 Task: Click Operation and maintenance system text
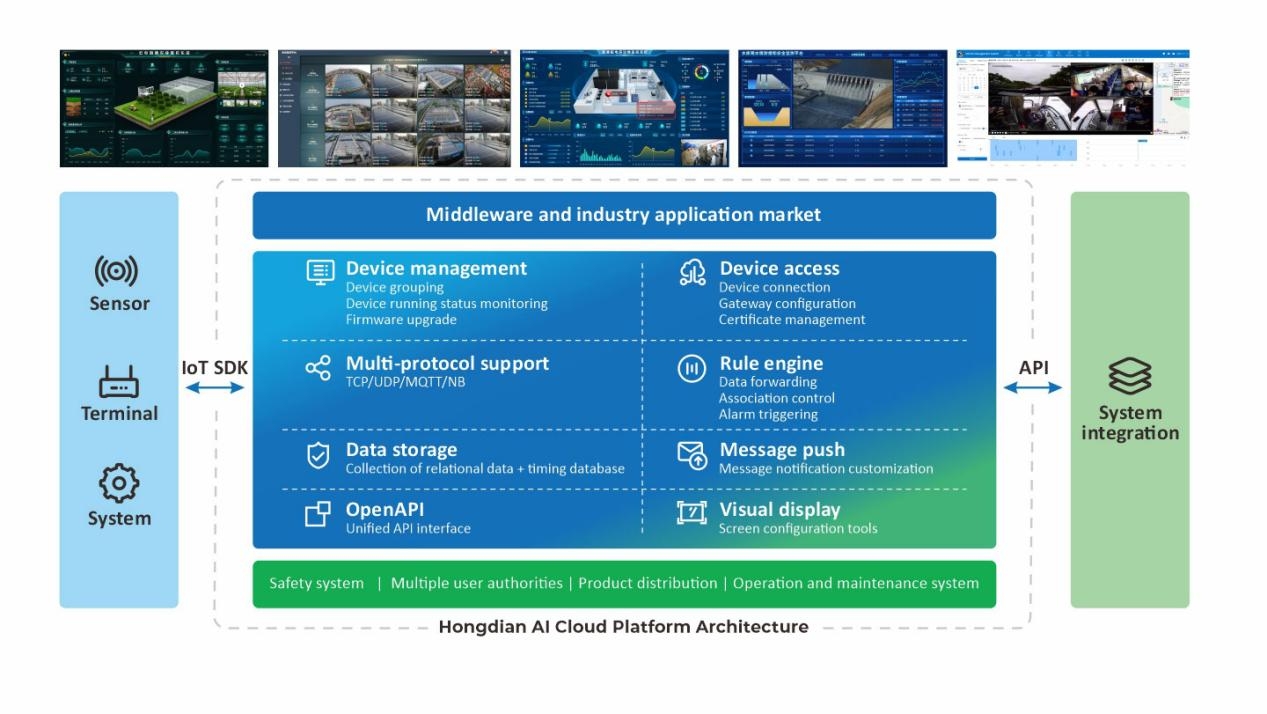855,584
